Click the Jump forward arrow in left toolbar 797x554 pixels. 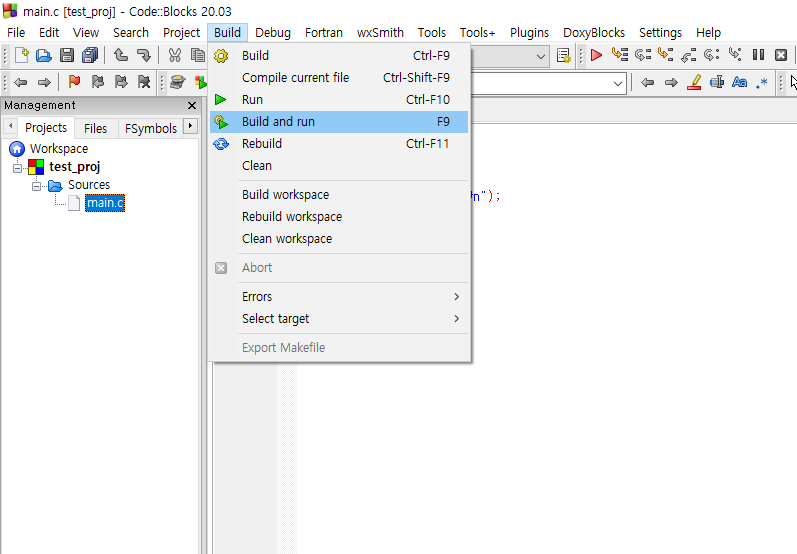pyautogui.click(x=44, y=82)
